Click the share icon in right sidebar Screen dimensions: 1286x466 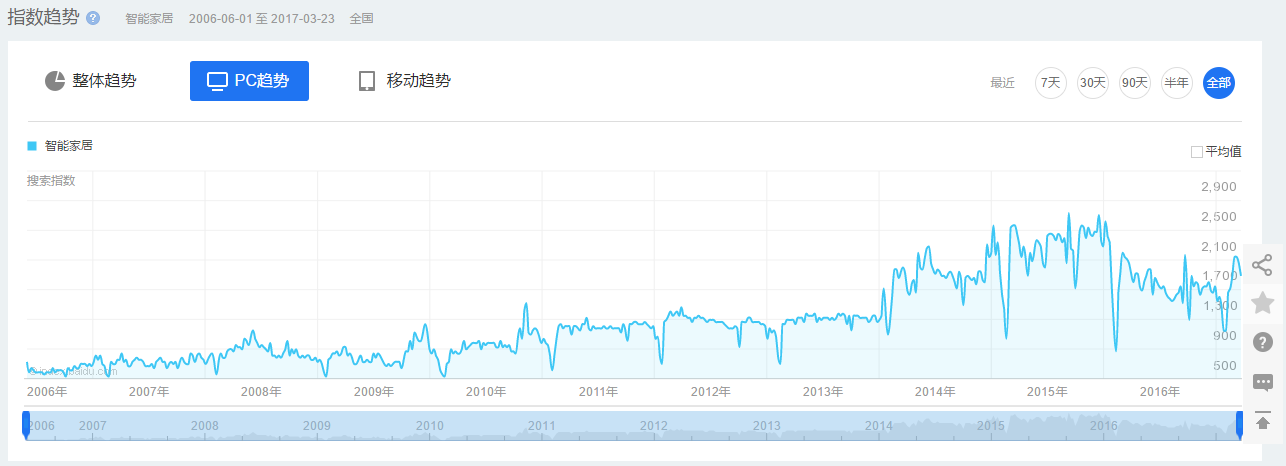tap(1262, 265)
